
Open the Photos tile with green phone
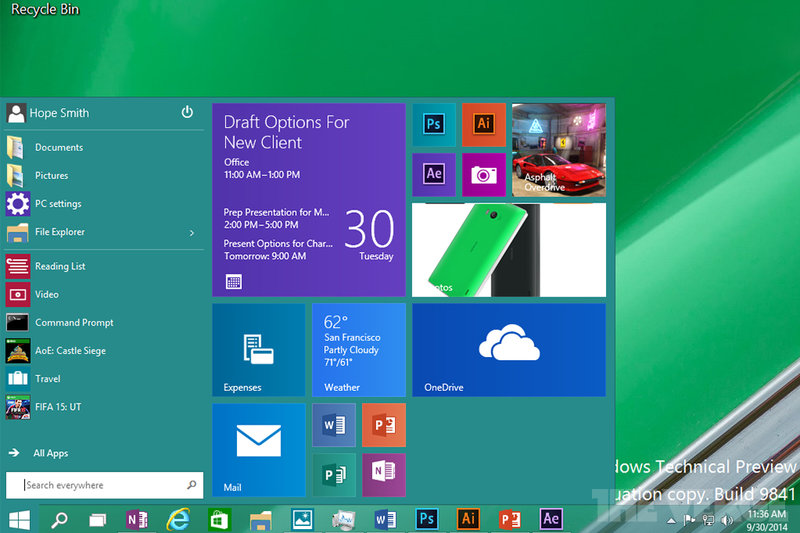click(509, 250)
